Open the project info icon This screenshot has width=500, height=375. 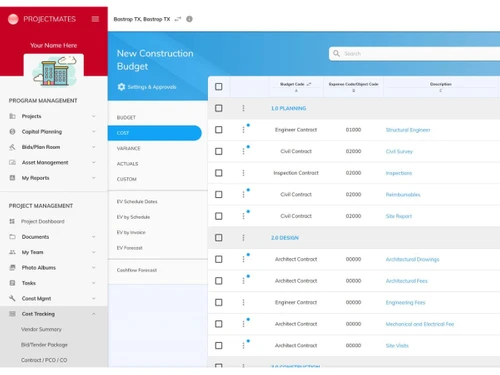[x=189, y=19]
